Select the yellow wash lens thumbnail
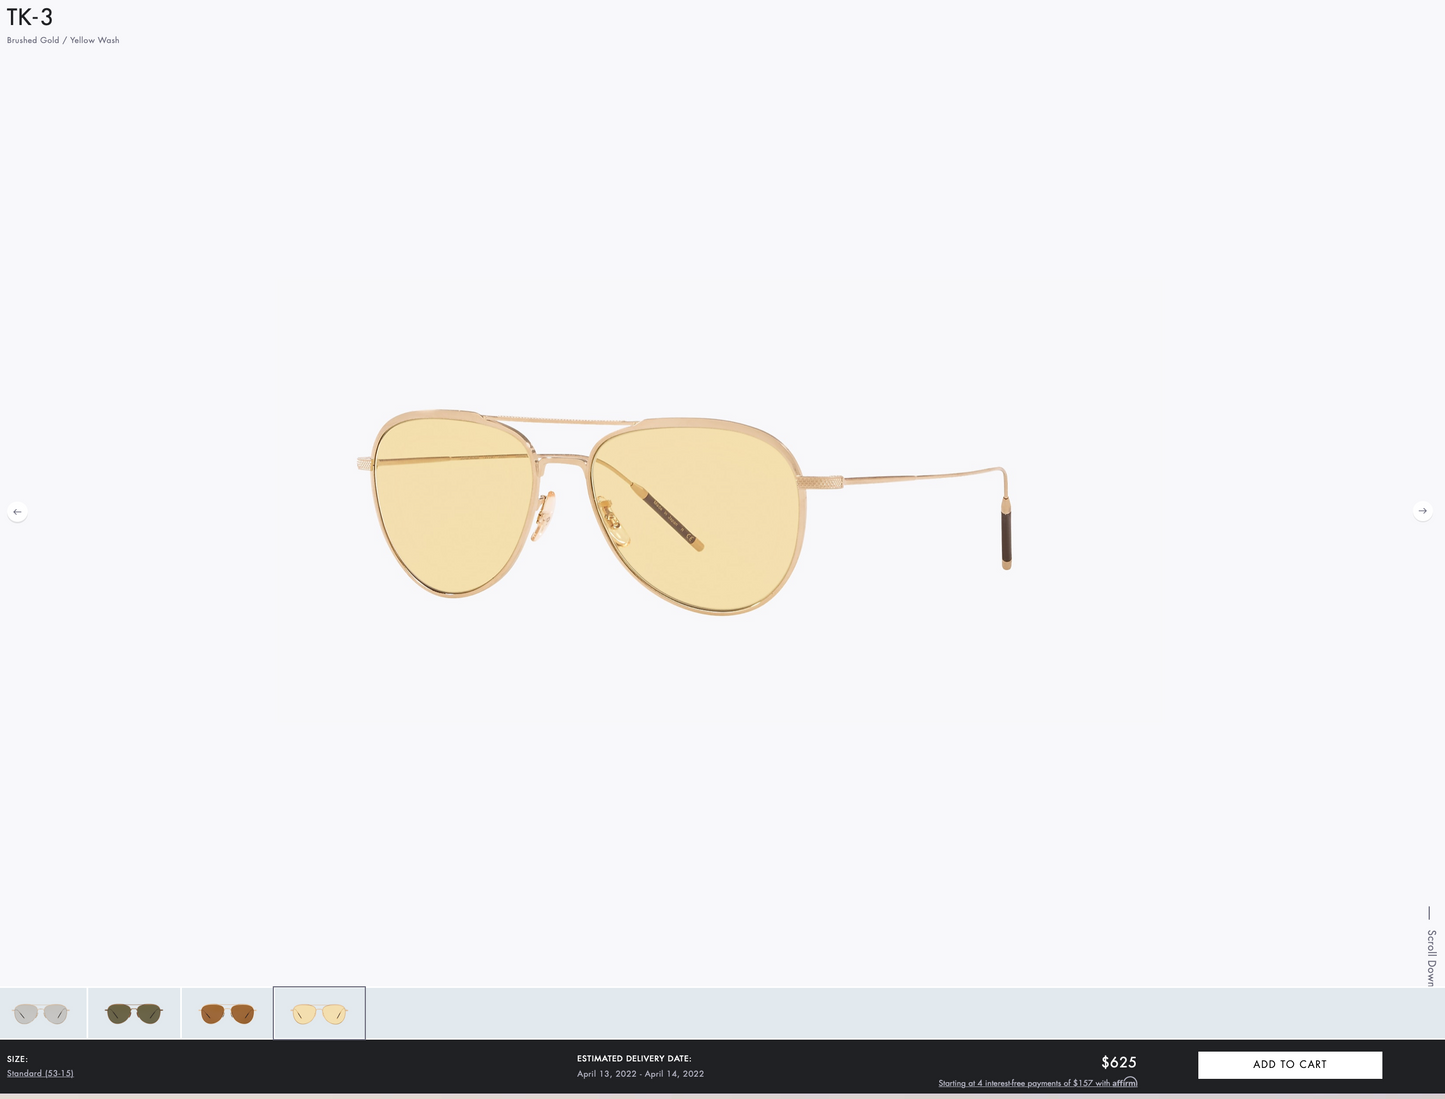The width and height of the screenshot is (1445, 1099). (319, 1013)
